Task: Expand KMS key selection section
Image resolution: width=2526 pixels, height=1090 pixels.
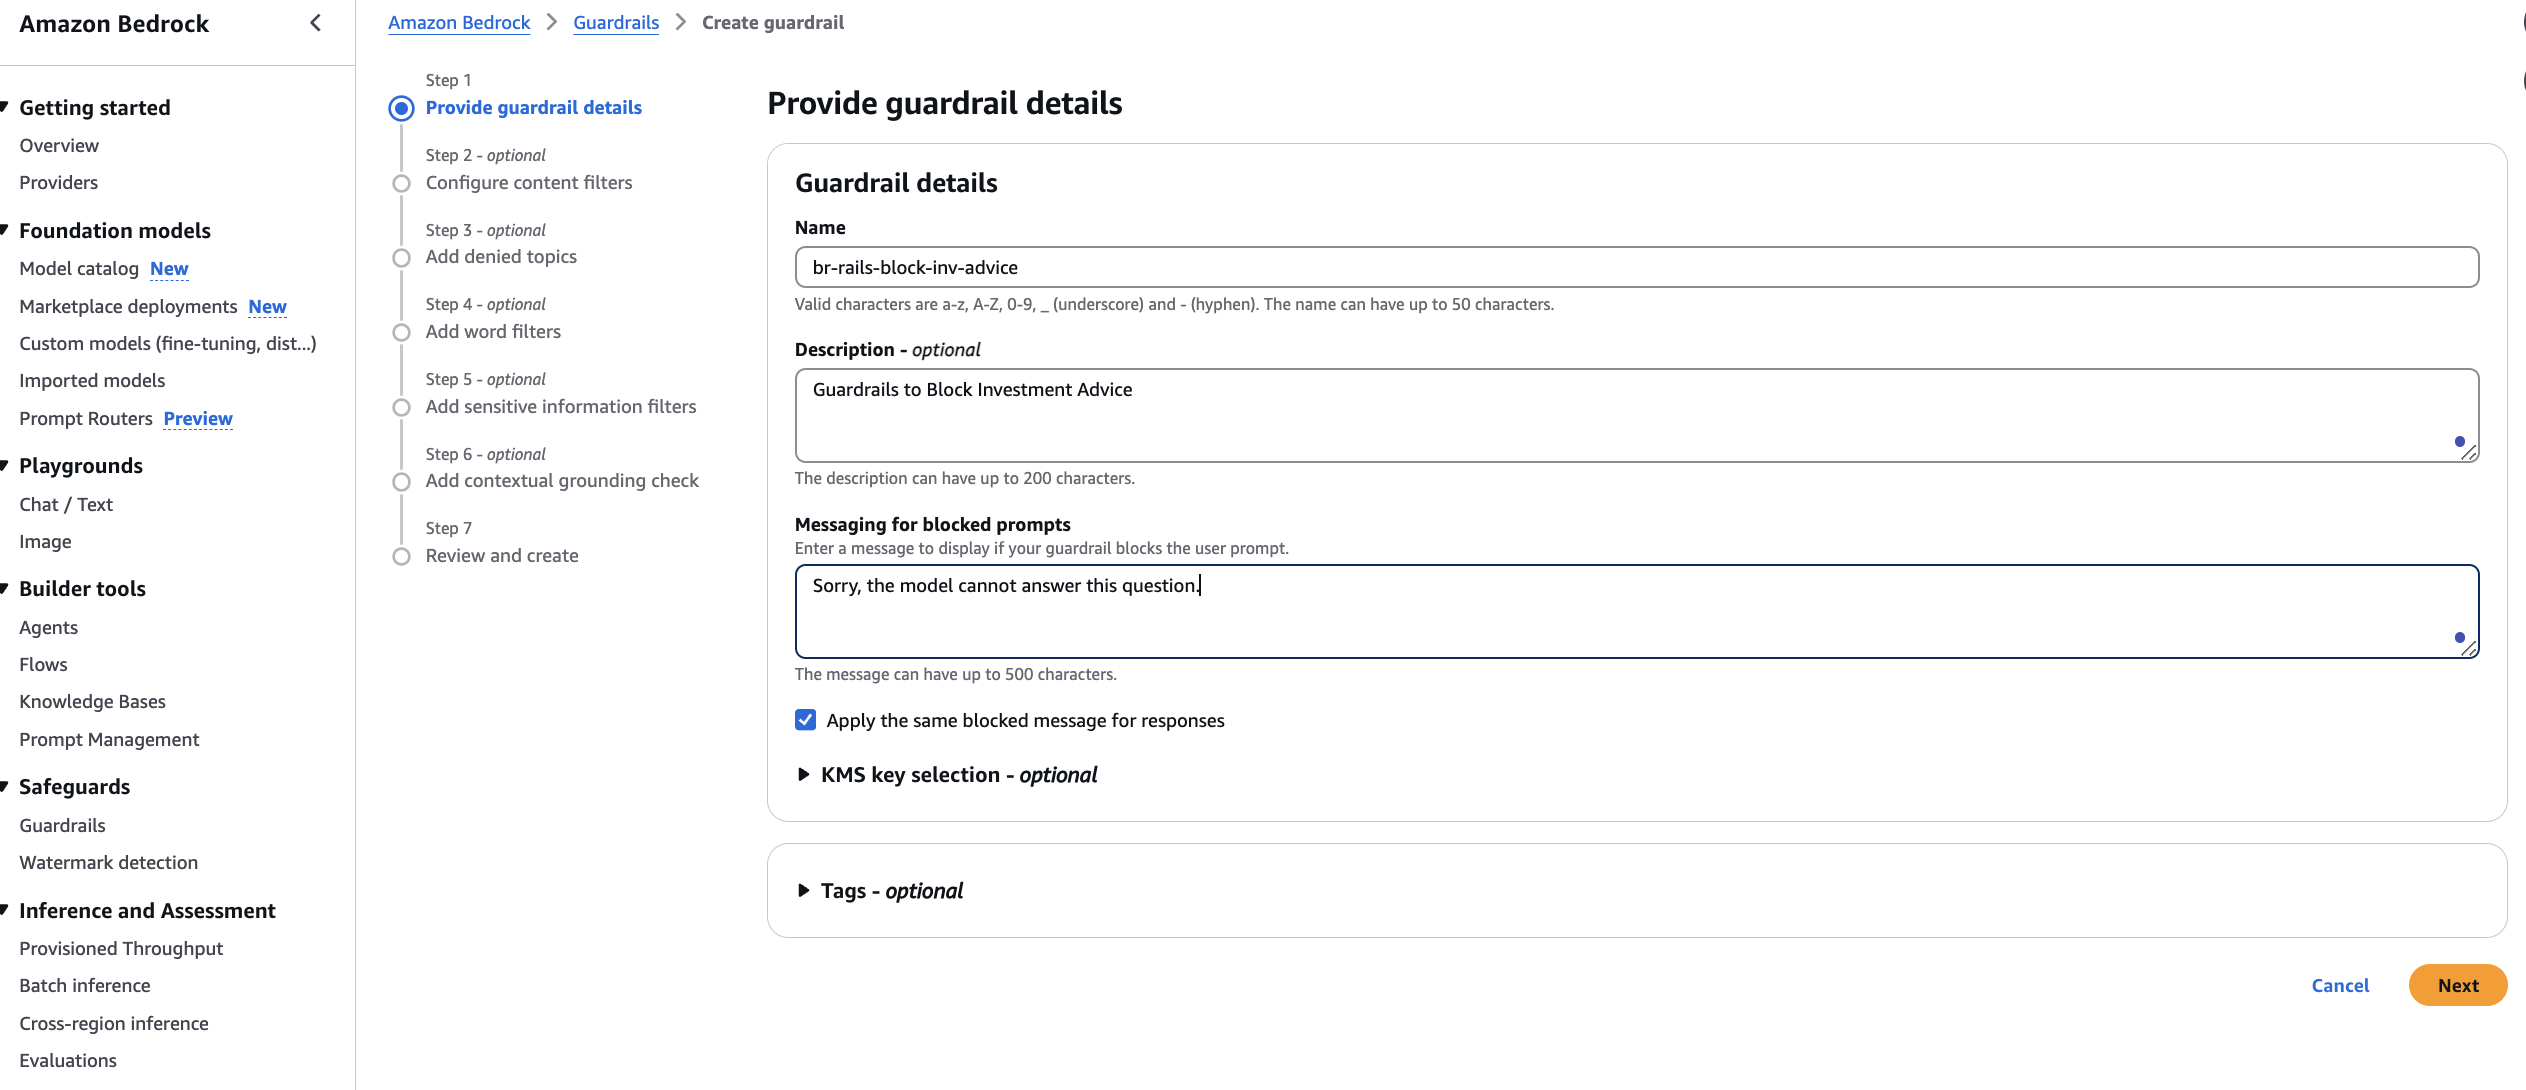Action: (803, 775)
